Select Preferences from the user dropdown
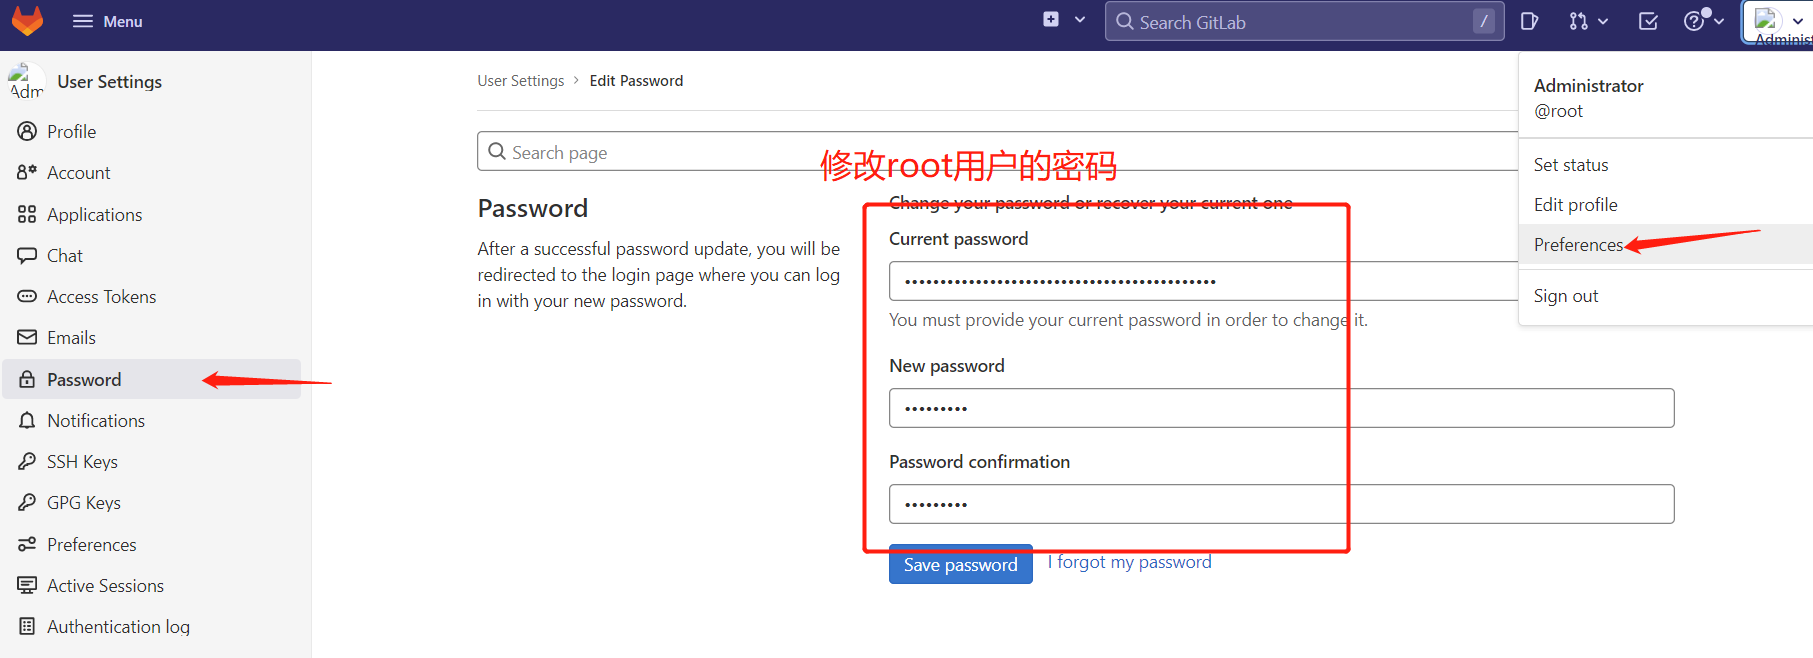This screenshot has width=1813, height=658. click(1578, 245)
